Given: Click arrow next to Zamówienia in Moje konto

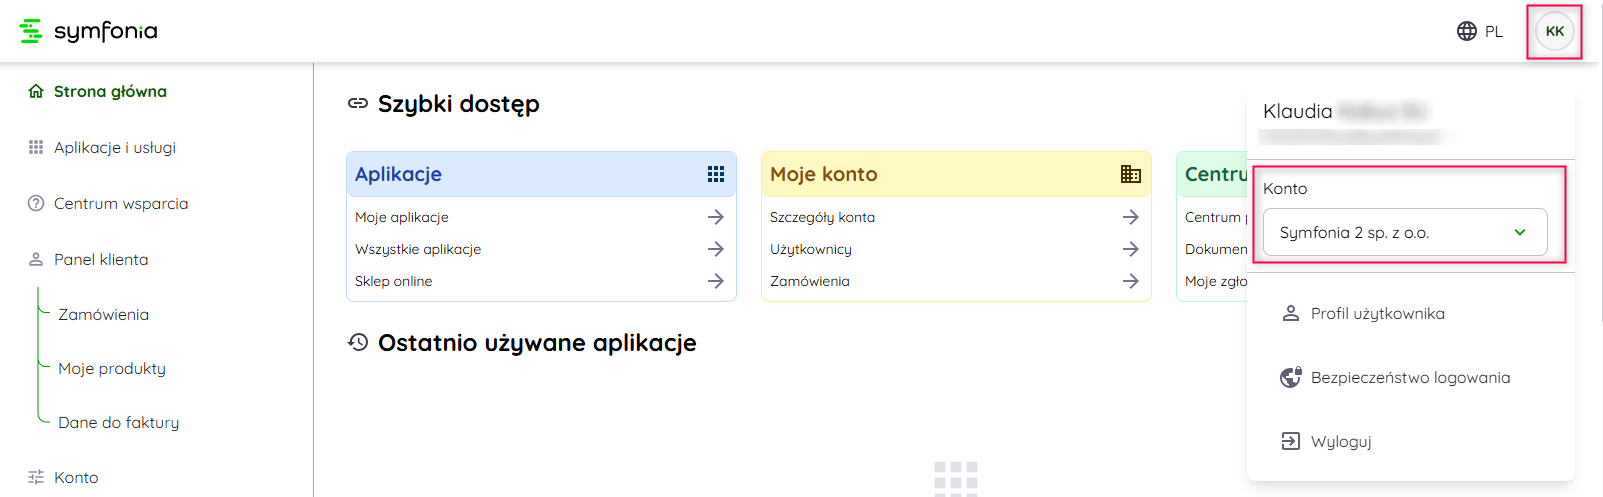Looking at the screenshot, I should pos(1130,281).
